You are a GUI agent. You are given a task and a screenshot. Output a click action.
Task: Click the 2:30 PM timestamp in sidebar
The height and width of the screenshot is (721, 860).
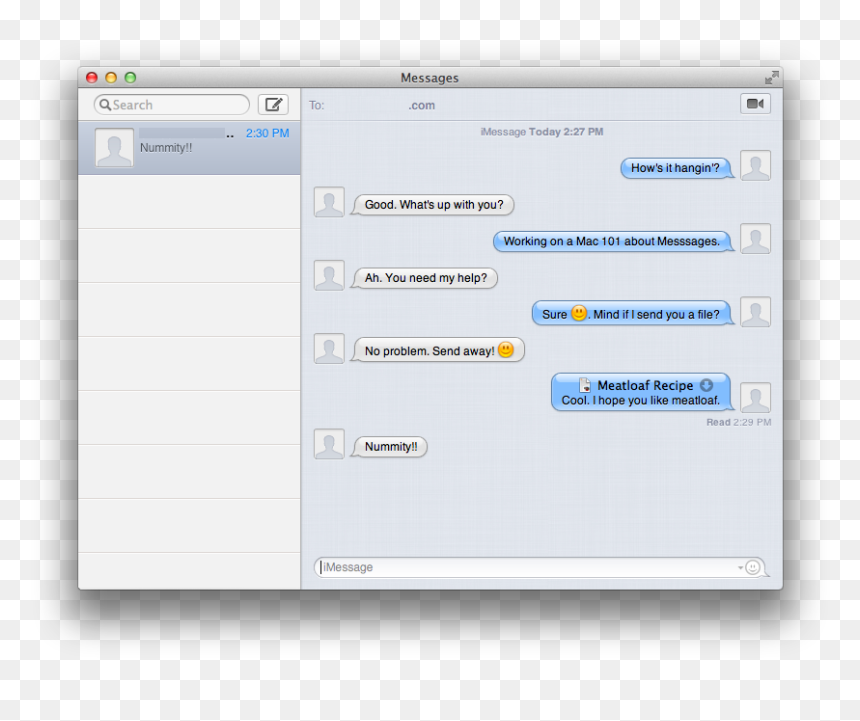[267, 133]
